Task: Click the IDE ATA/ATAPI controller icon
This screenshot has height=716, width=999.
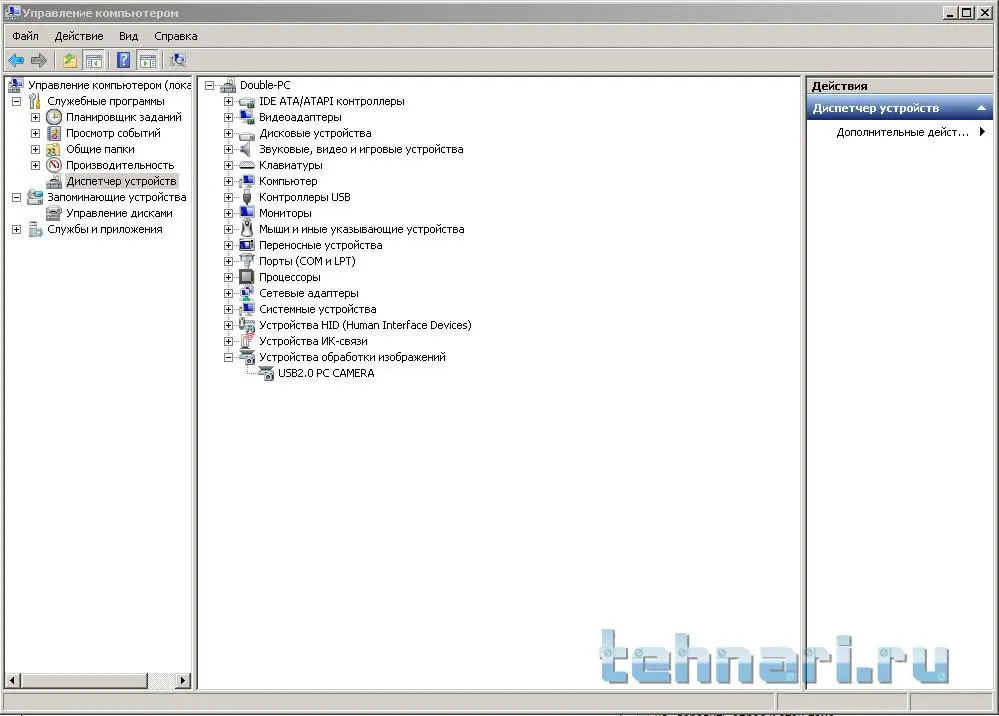Action: [x=247, y=102]
